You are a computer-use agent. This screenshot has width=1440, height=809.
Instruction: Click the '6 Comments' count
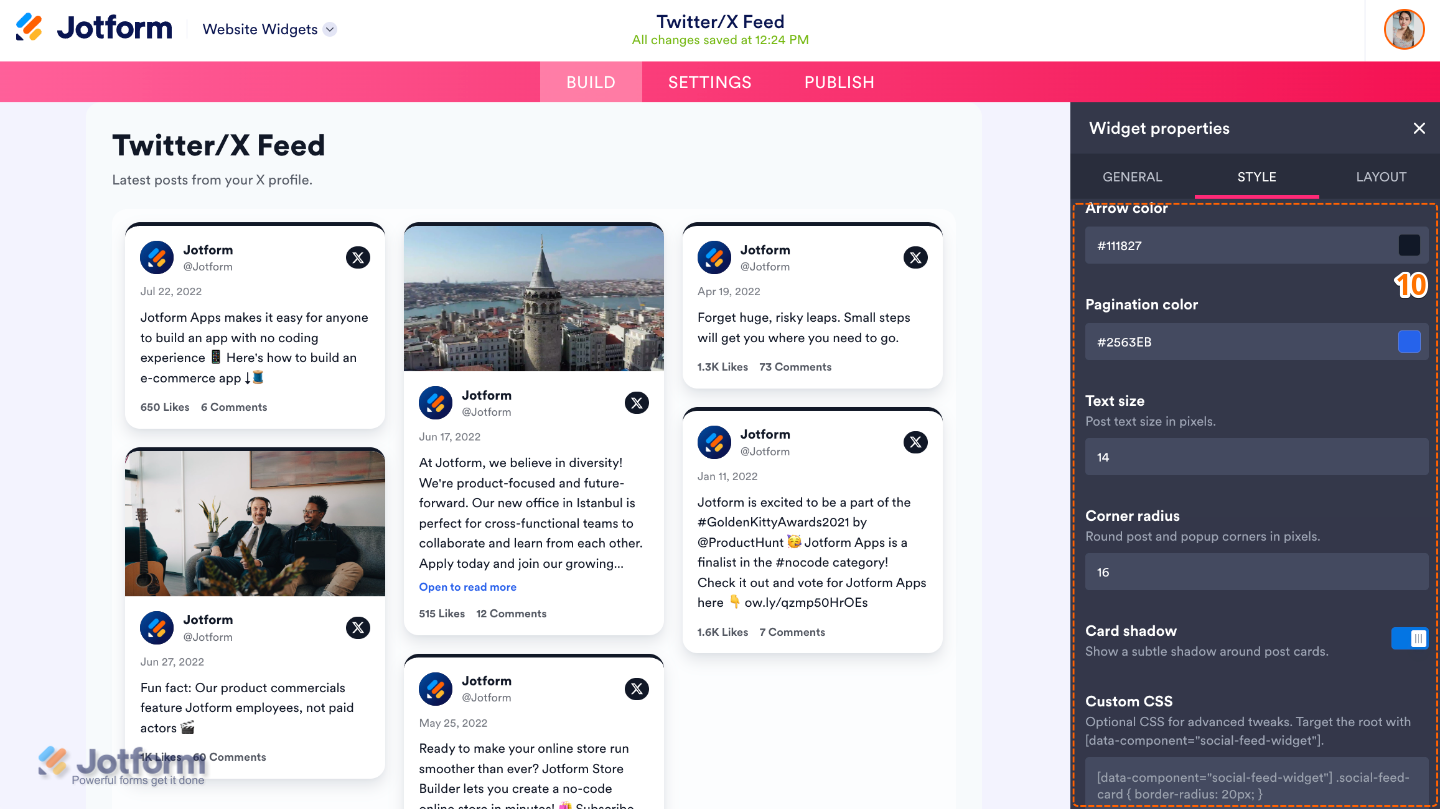point(234,407)
